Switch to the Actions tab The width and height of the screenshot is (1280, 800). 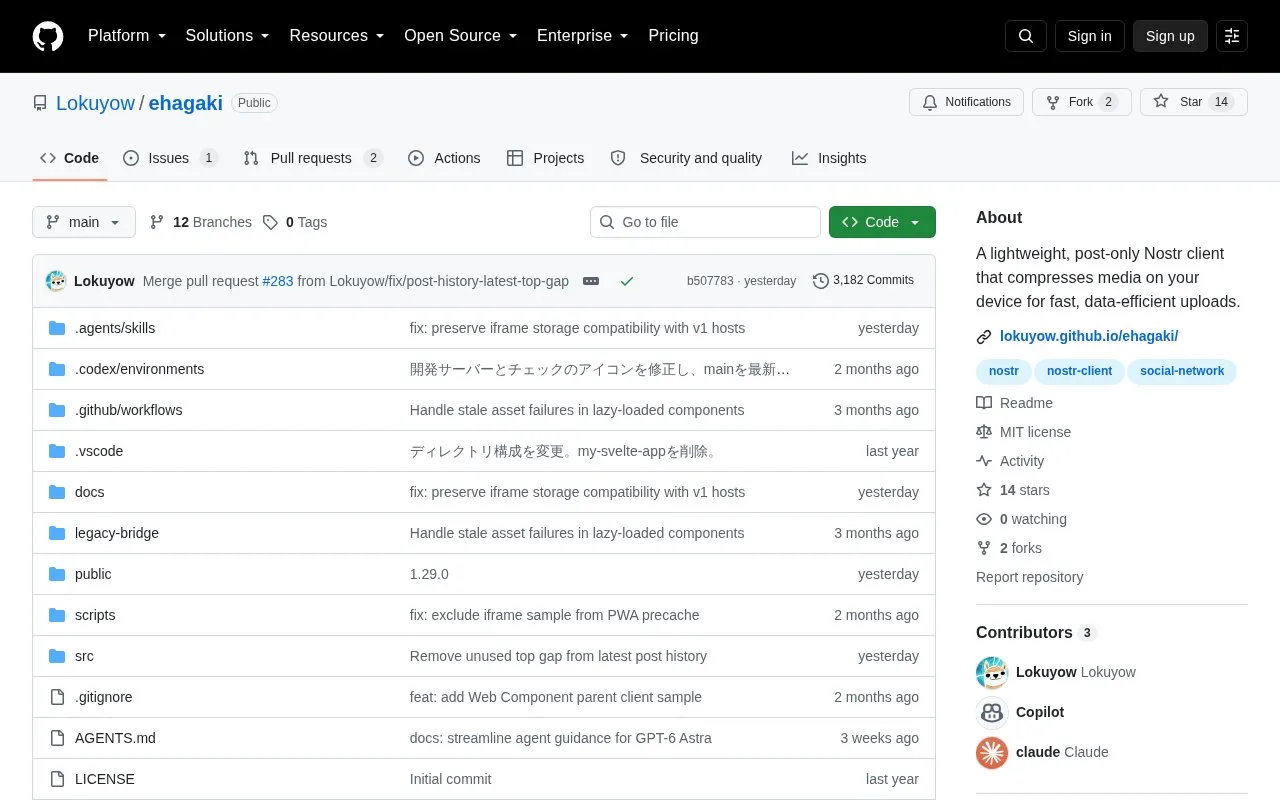pos(444,158)
